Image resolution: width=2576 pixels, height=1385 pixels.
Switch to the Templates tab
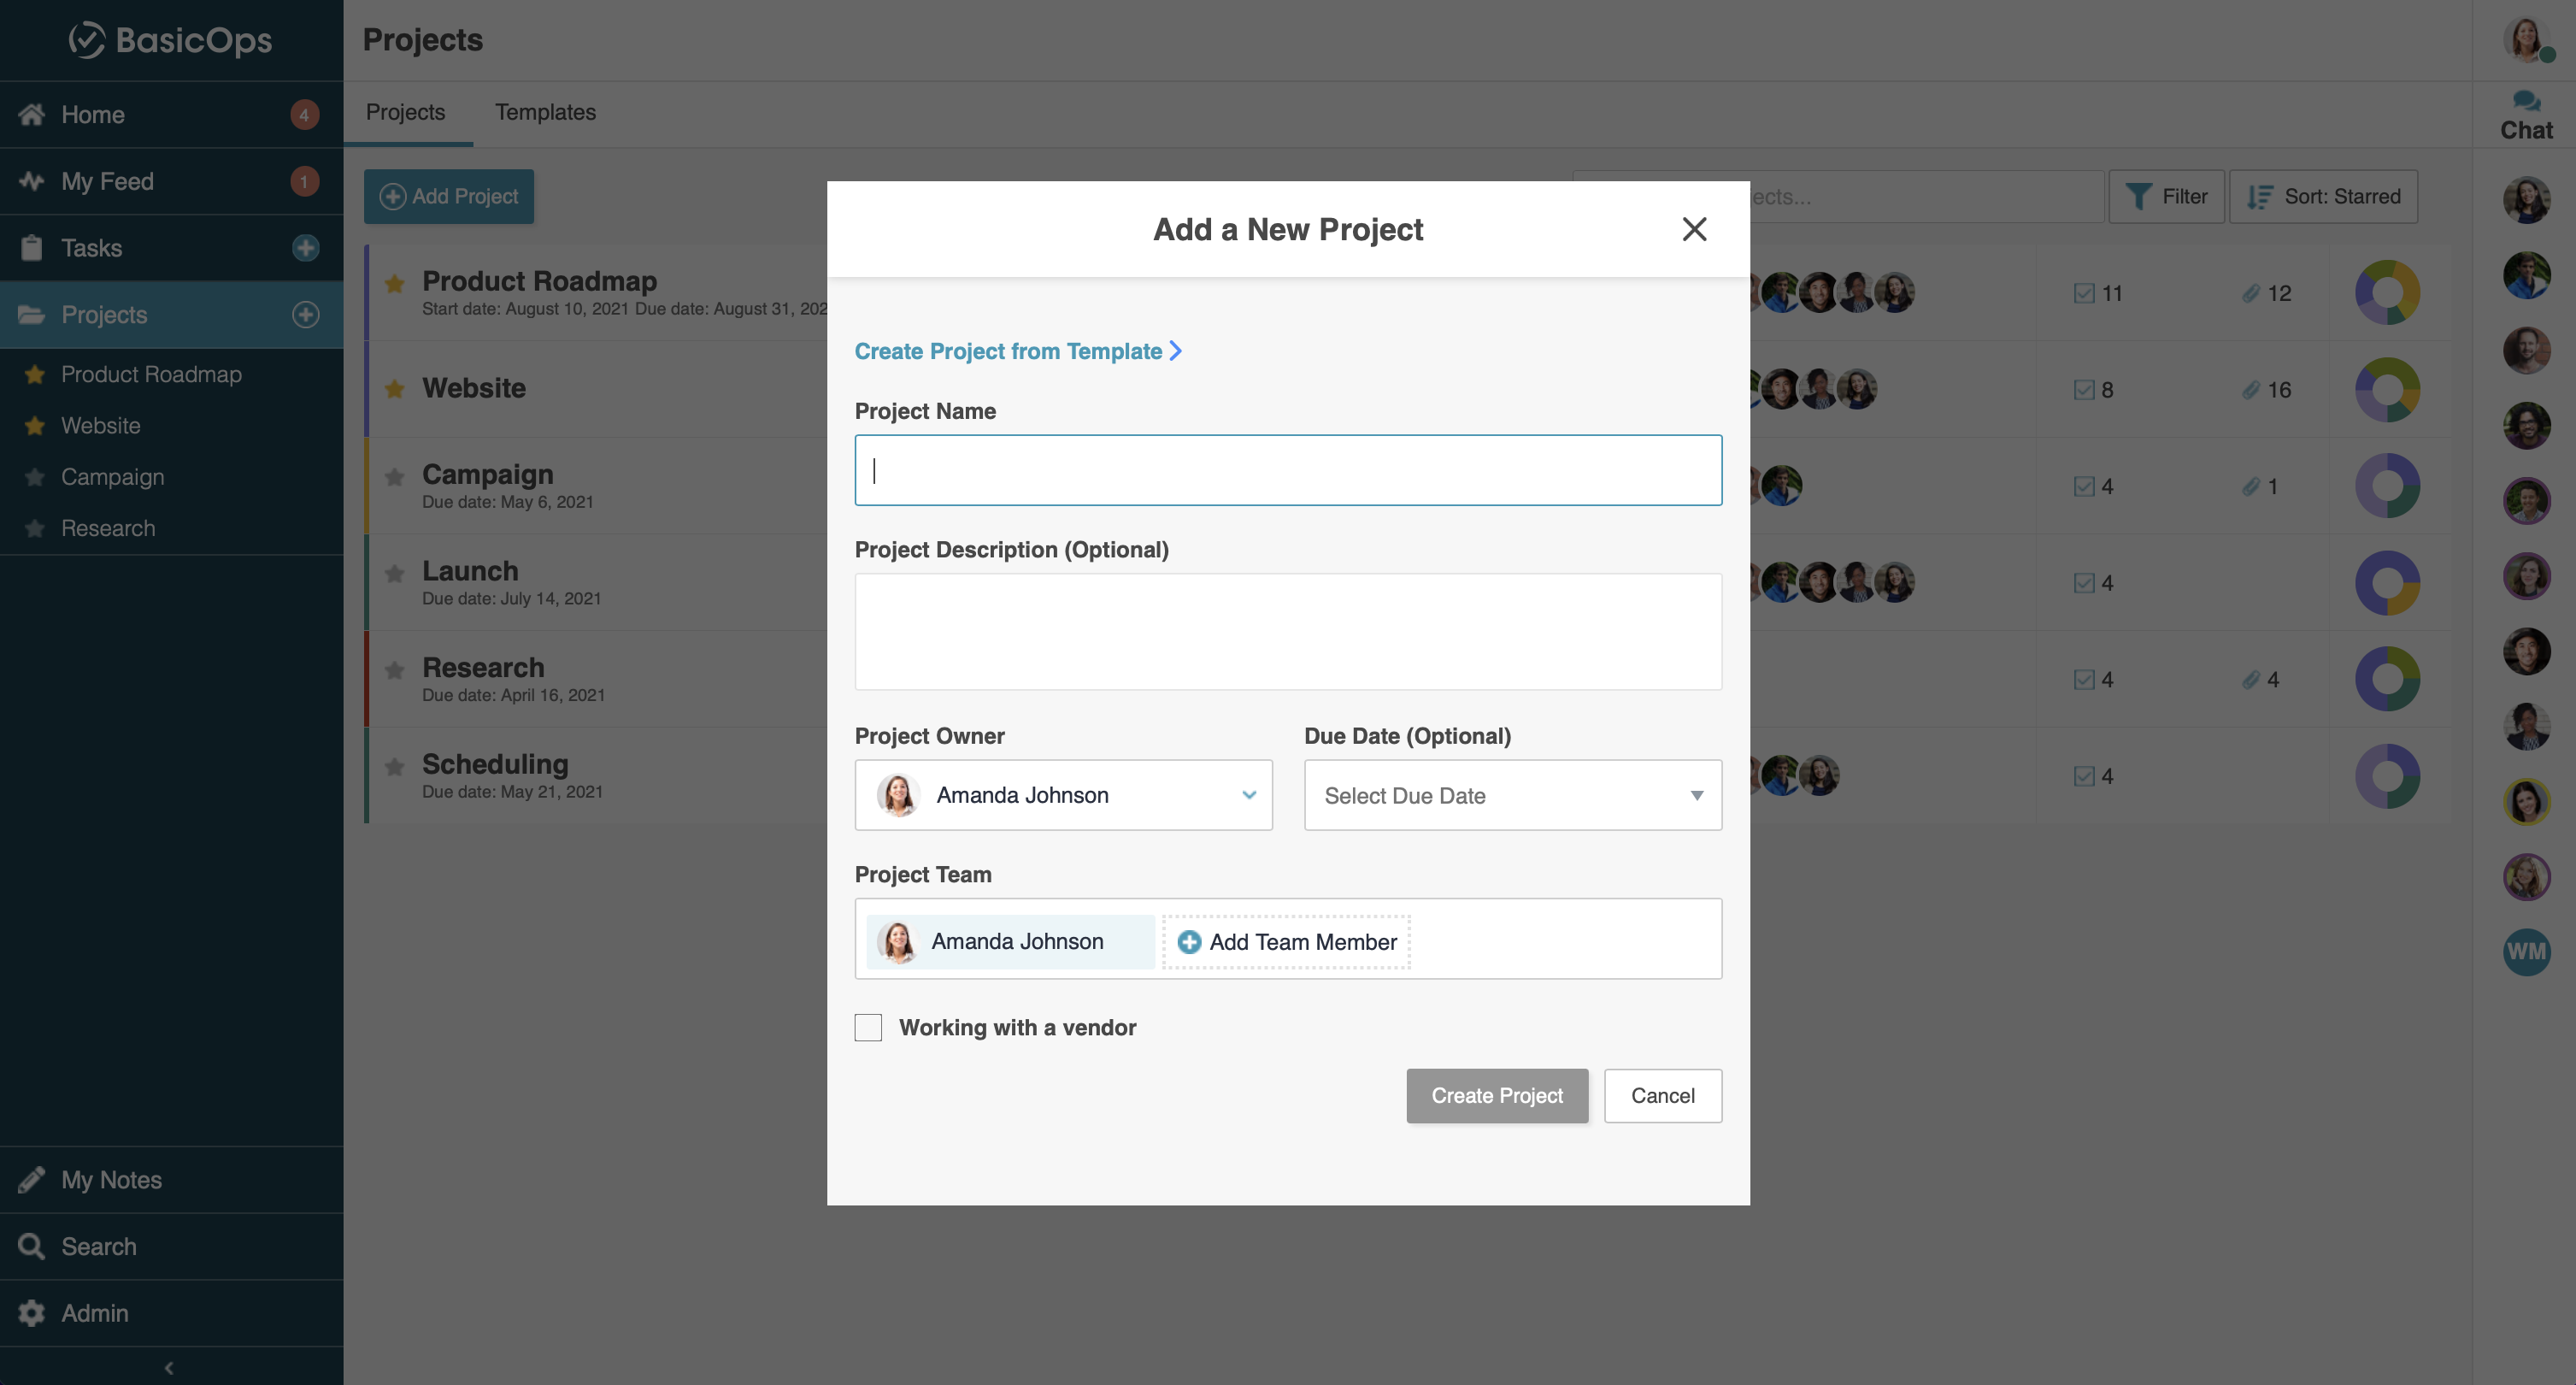pyautogui.click(x=545, y=112)
